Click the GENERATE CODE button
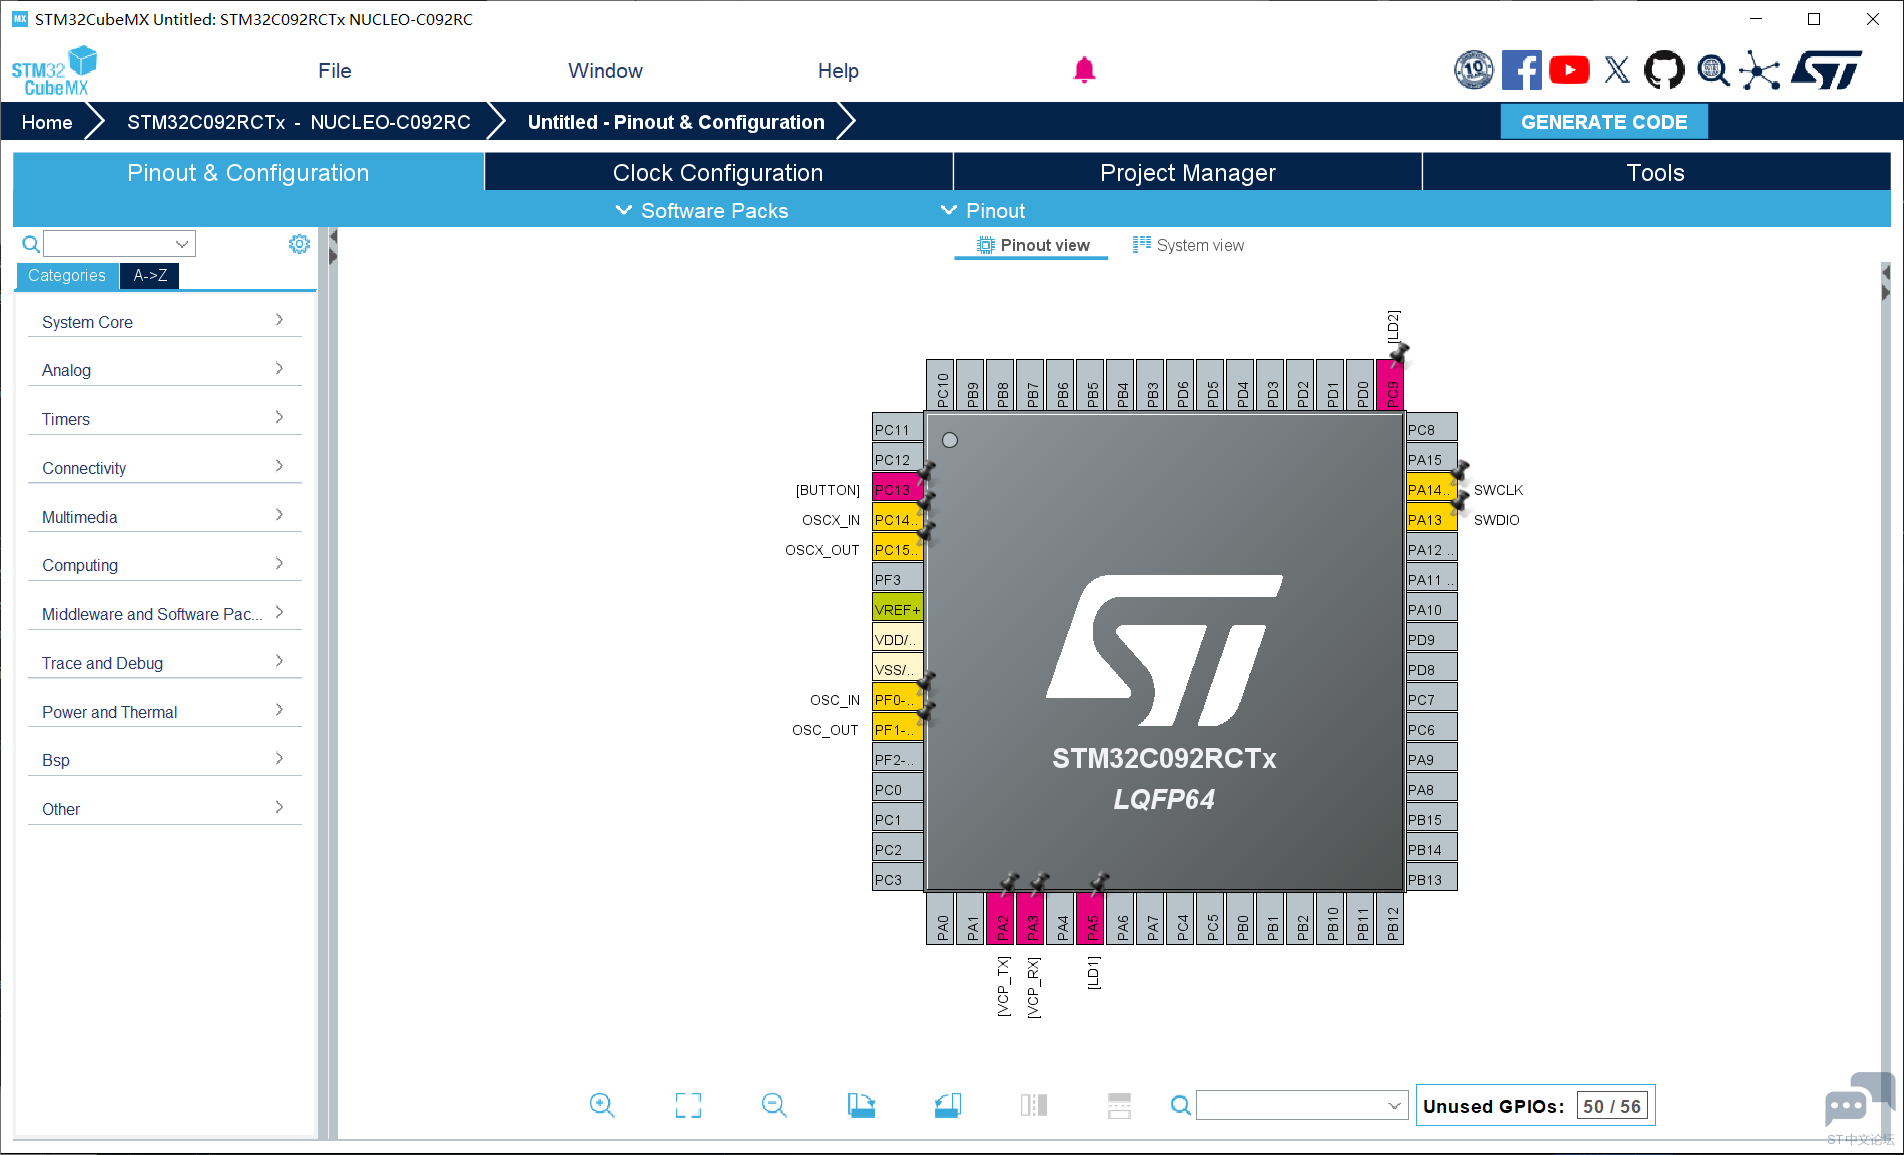 [1603, 122]
